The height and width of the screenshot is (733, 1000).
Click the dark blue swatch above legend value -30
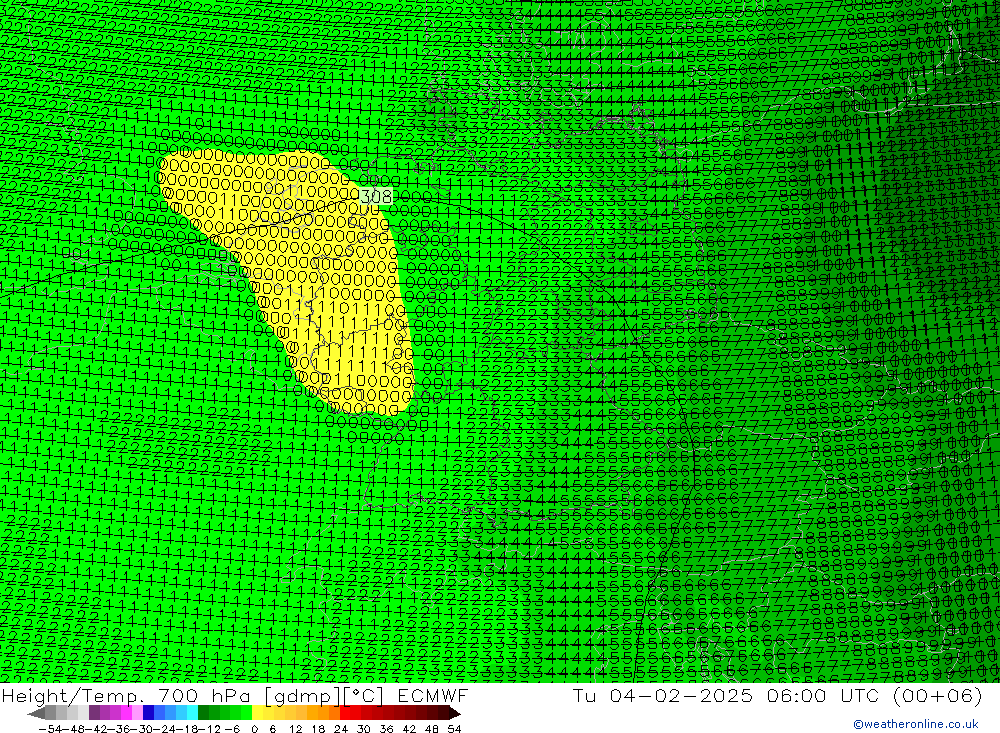coord(148,713)
